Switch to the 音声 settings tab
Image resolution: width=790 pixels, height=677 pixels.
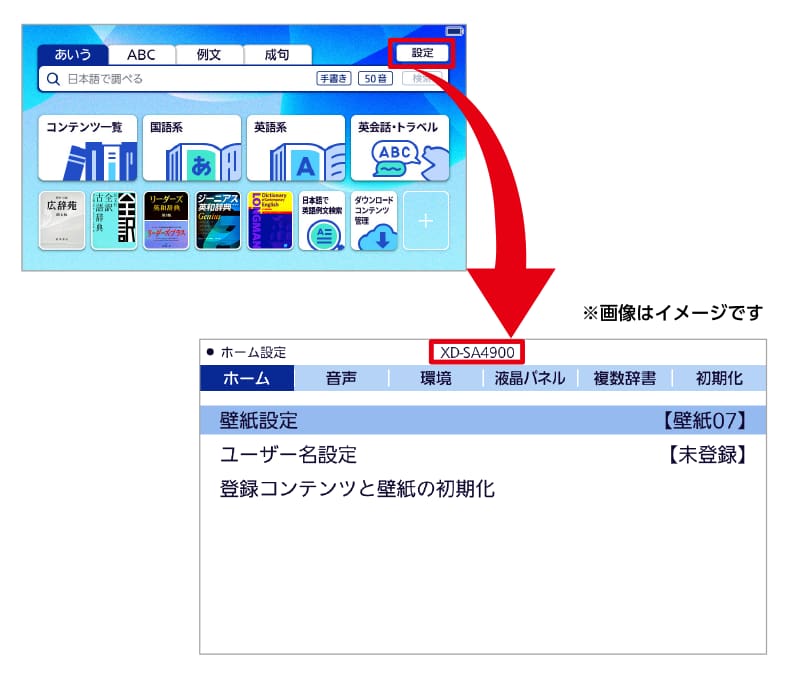[x=341, y=378]
